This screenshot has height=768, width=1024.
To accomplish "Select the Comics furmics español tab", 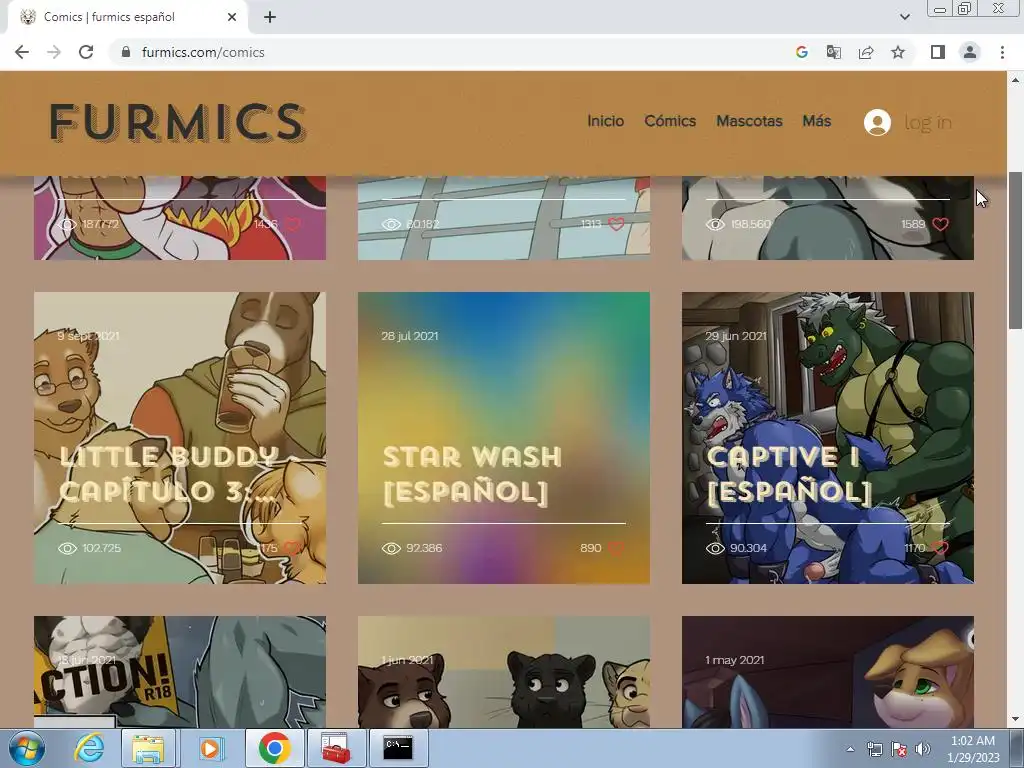I will 127,17.
